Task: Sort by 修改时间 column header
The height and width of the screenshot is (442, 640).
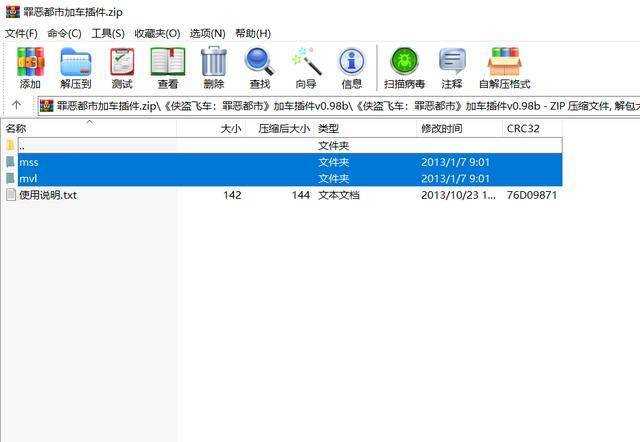Action: click(x=459, y=129)
